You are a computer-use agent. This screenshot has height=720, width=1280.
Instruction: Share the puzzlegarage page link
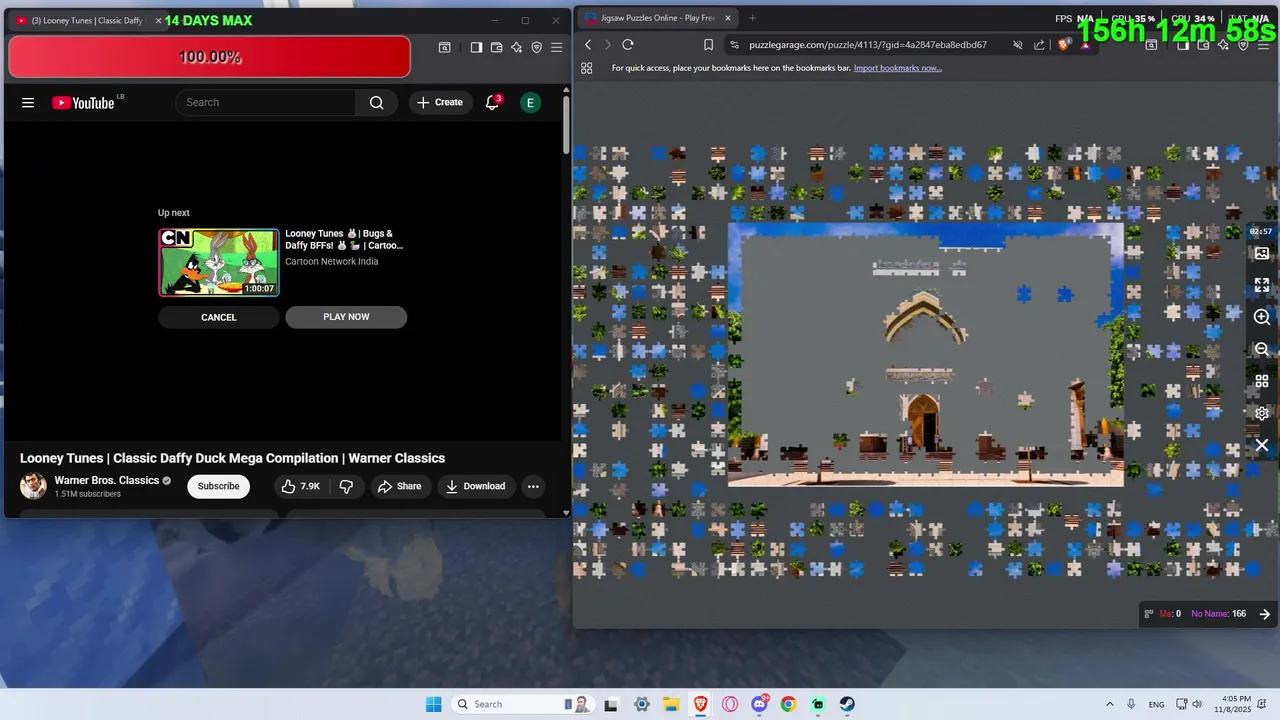point(1039,45)
